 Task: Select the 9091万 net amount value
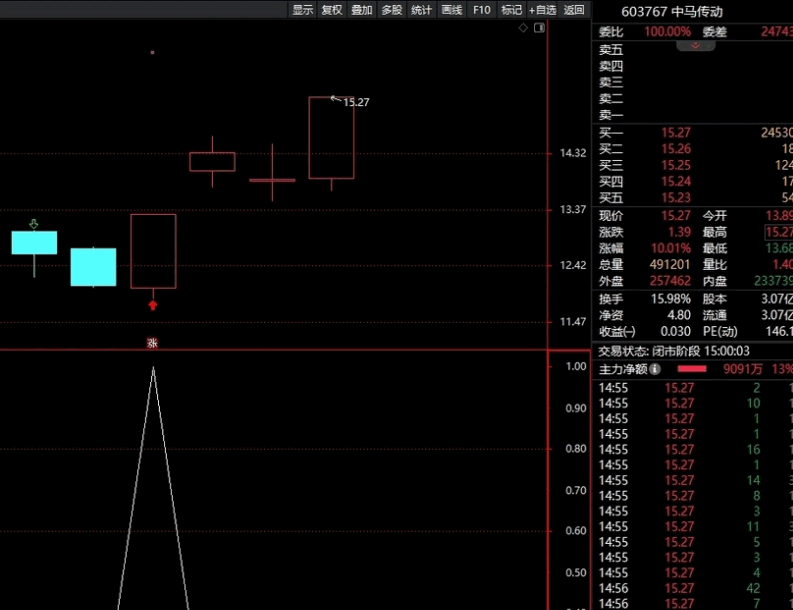pos(742,369)
